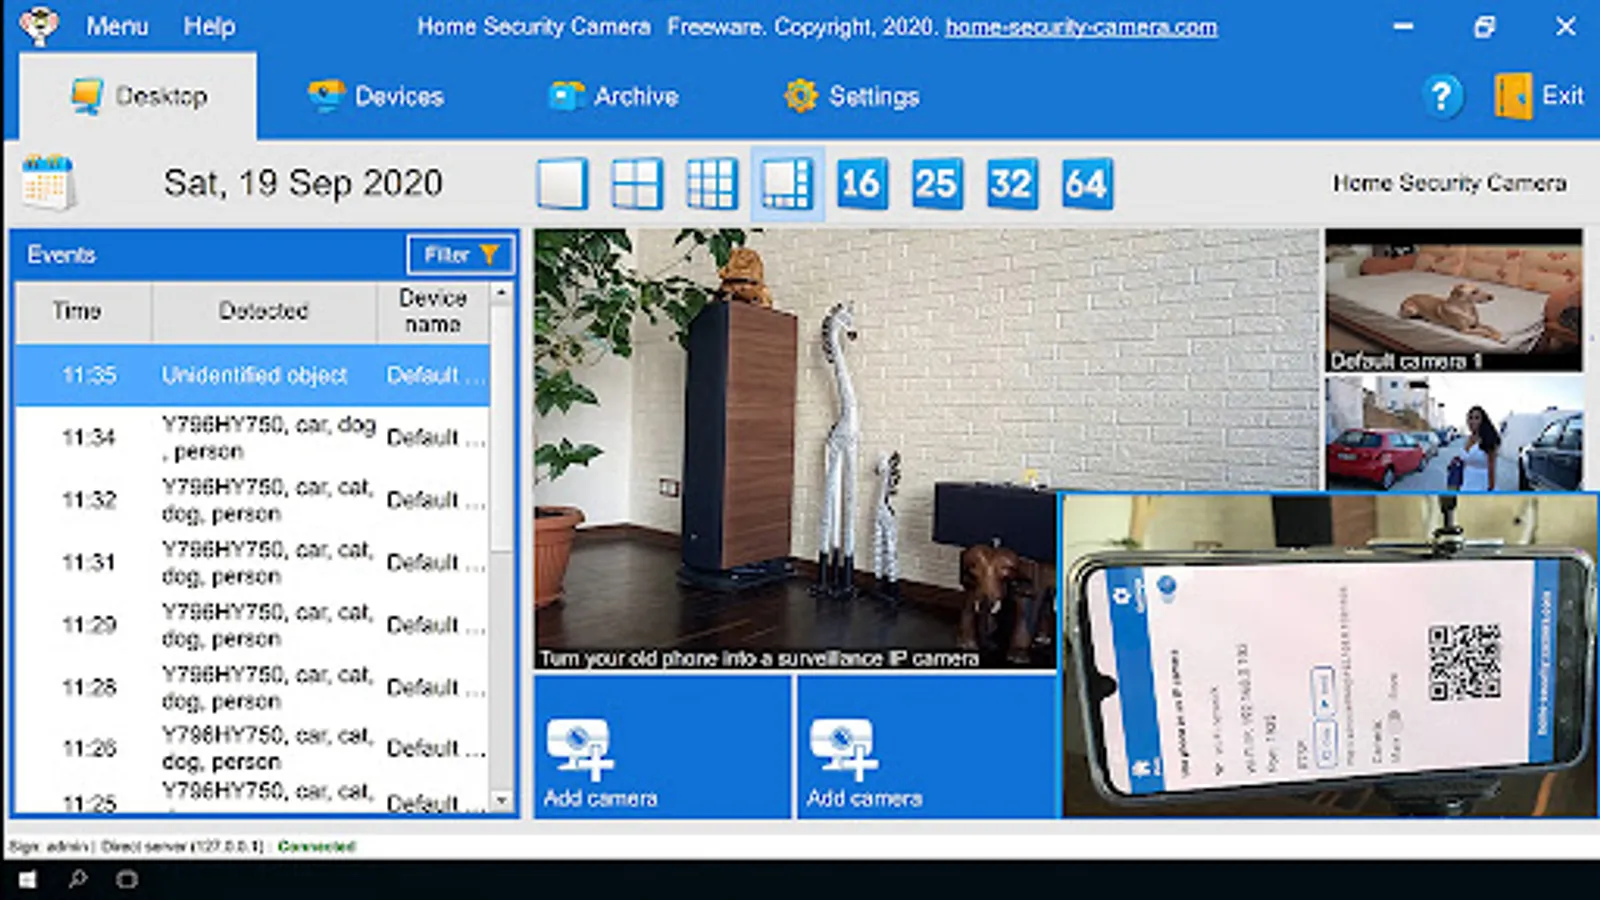This screenshot has width=1600, height=900.
Task: Click the Exit door icon
Action: (x=1513, y=97)
